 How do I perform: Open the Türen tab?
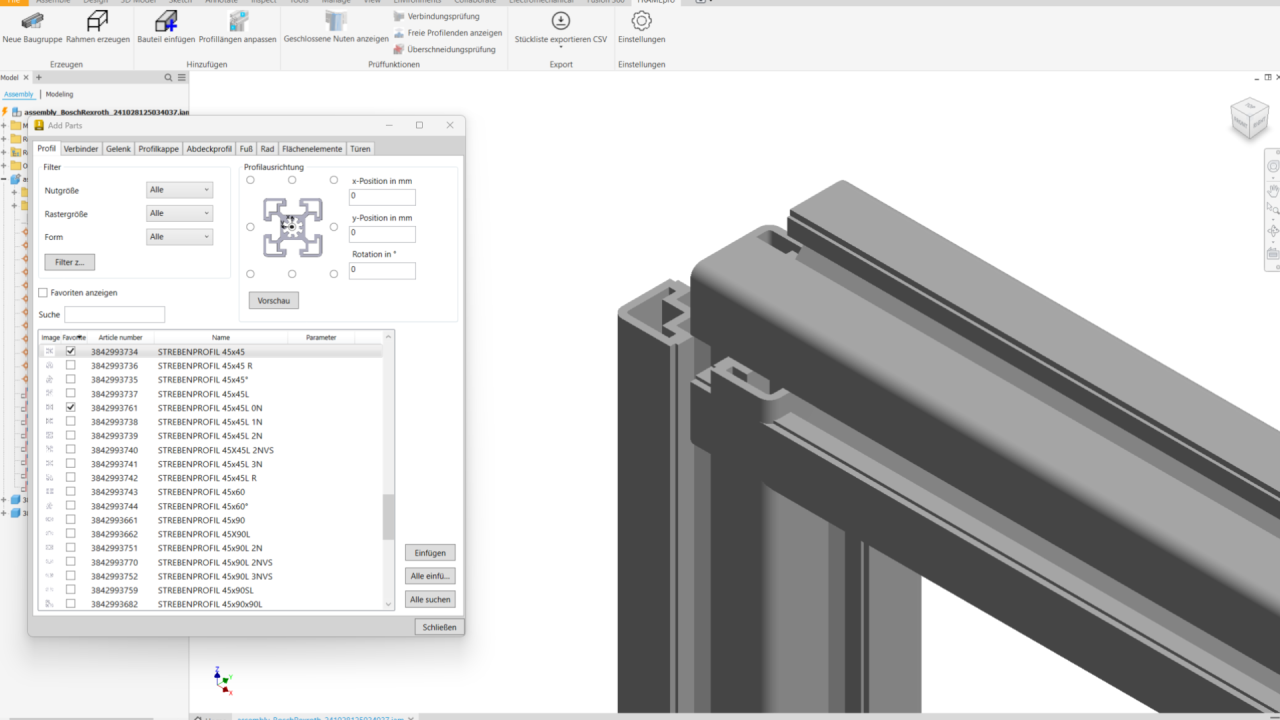(360, 148)
